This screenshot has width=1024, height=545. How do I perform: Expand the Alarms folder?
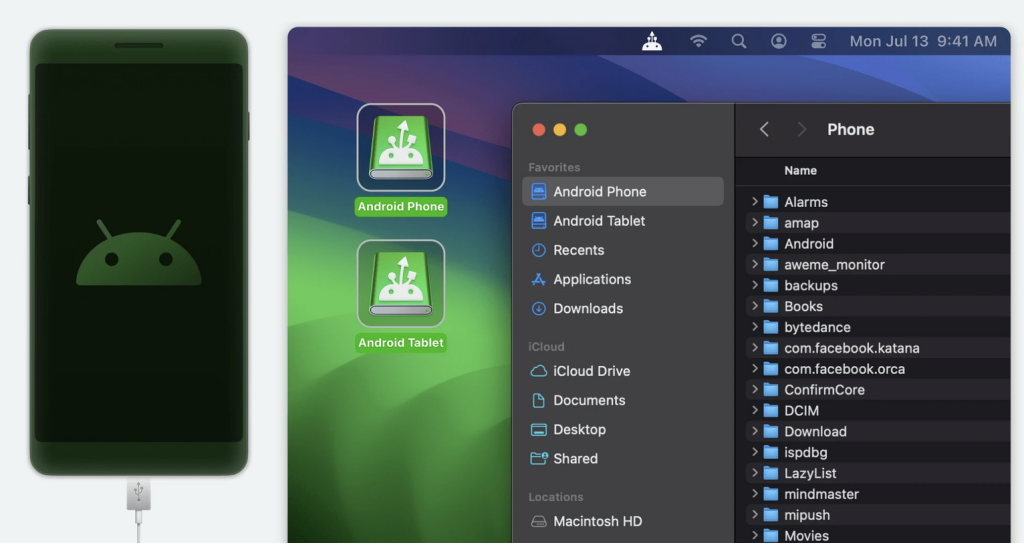754,202
